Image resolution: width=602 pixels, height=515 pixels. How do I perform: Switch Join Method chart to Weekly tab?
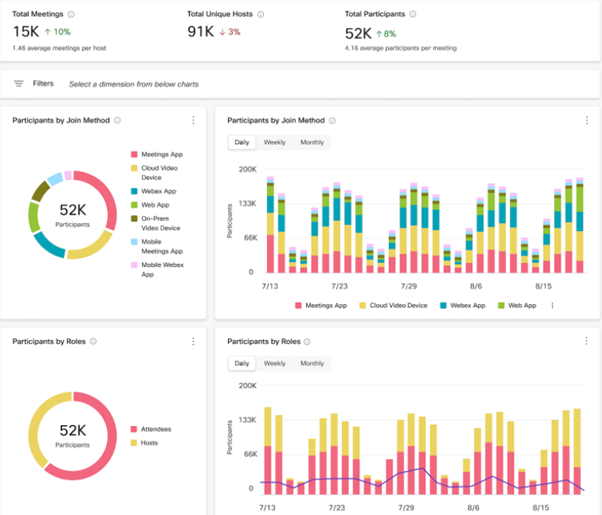click(274, 143)
